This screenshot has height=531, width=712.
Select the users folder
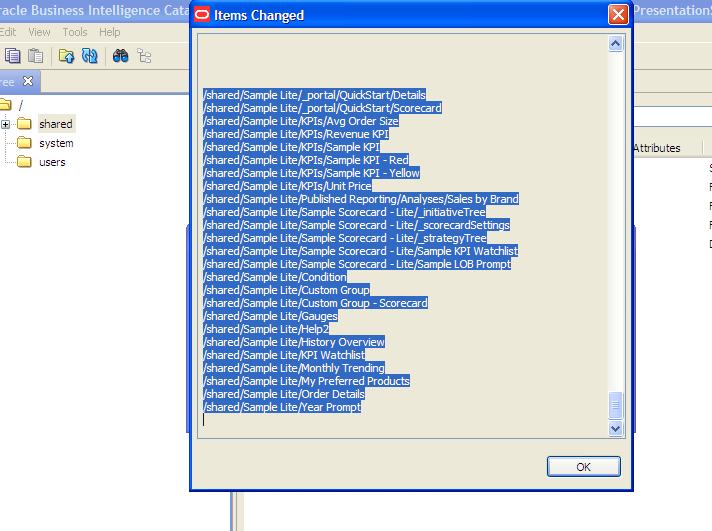tap(52, 162)
